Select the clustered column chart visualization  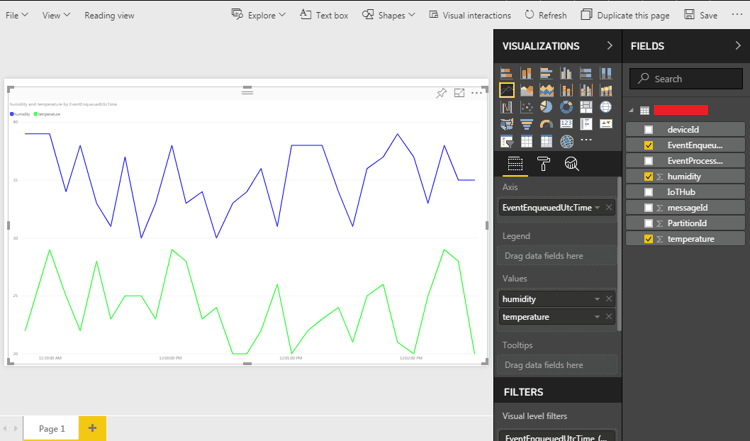pos(566,73)
